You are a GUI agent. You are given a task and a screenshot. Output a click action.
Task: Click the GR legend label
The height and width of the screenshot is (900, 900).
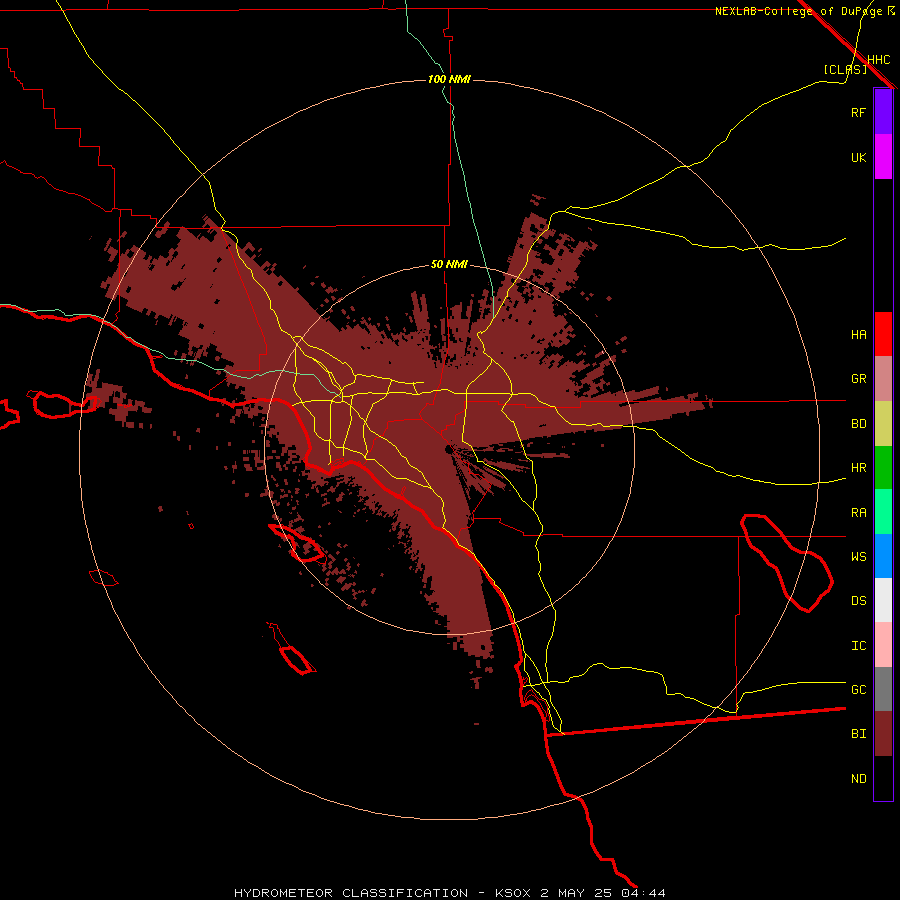click(x=858, y=379)
